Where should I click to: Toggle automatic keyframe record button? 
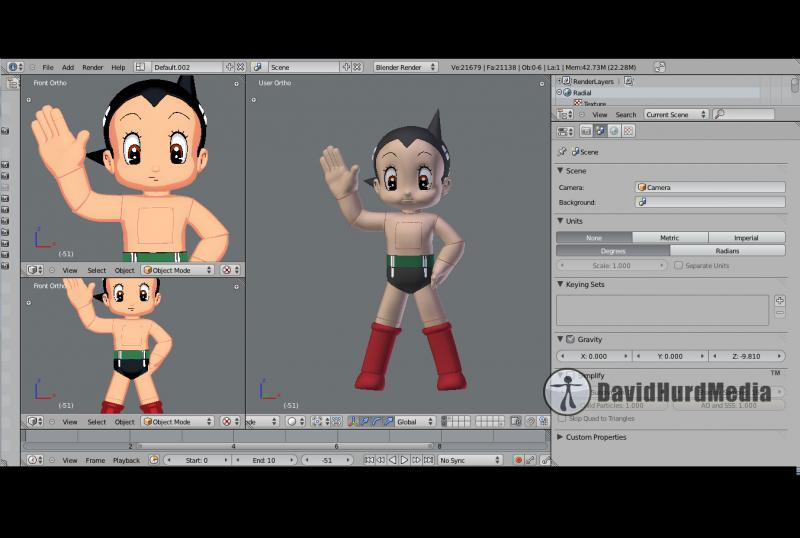point(518,460)
